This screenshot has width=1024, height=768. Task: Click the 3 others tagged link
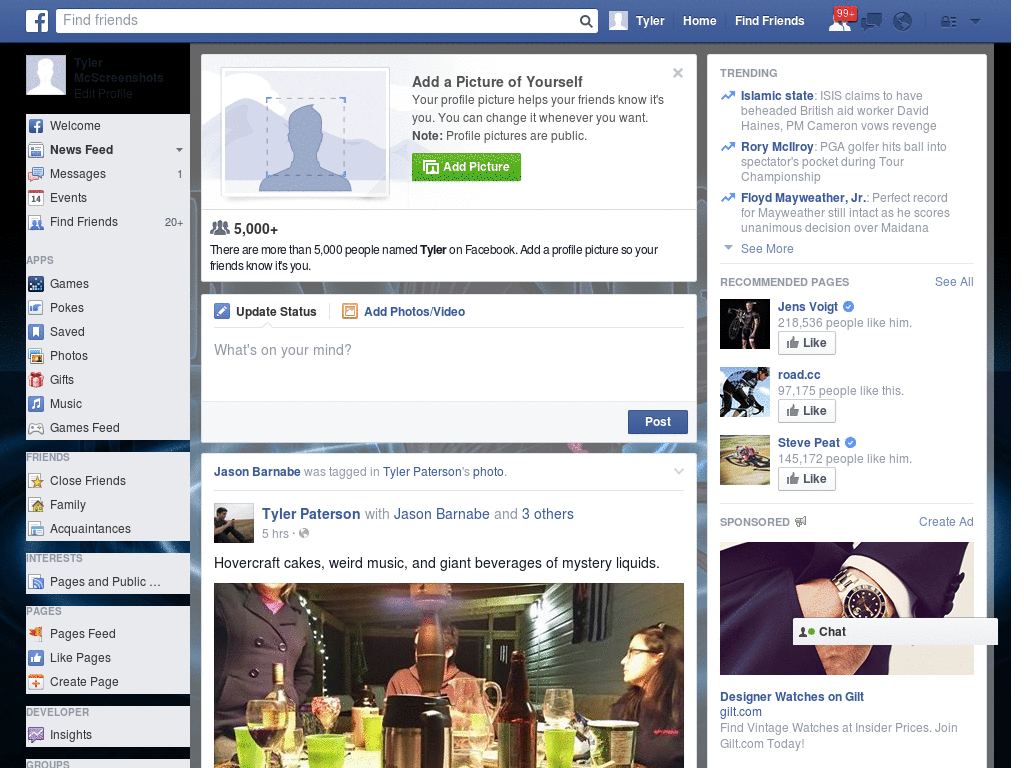click(547, 514)
